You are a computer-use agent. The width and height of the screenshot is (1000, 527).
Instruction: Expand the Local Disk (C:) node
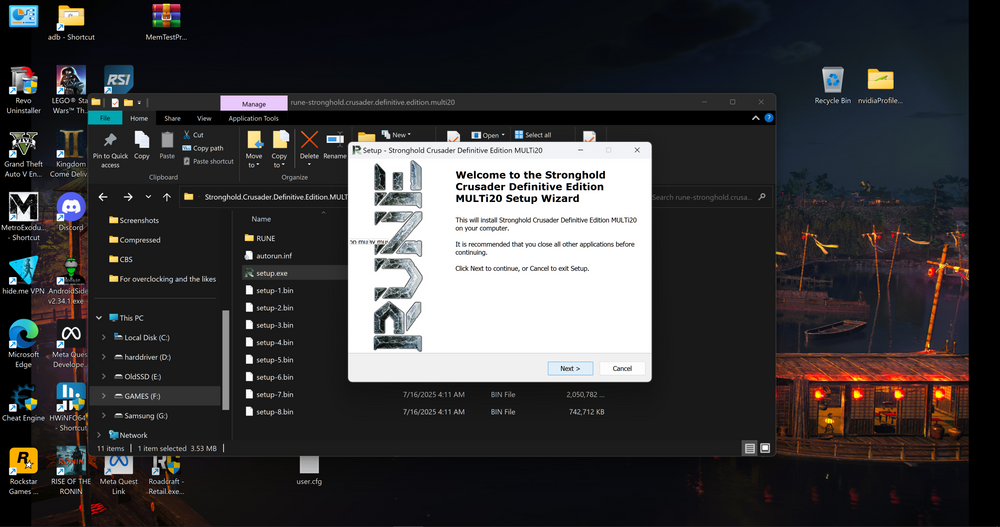(104, 338)
